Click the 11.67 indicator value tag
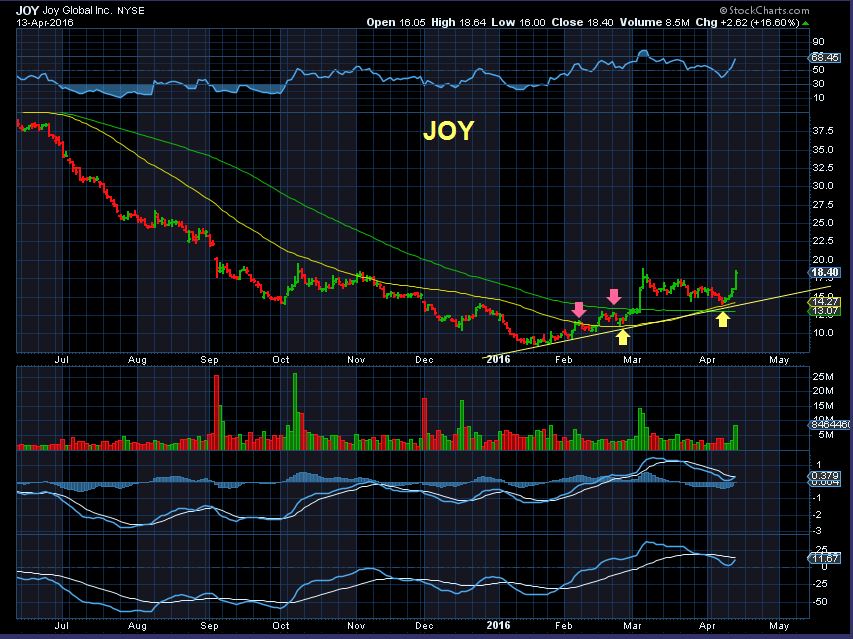The image size is (853, 639). (x=825, y=559)
